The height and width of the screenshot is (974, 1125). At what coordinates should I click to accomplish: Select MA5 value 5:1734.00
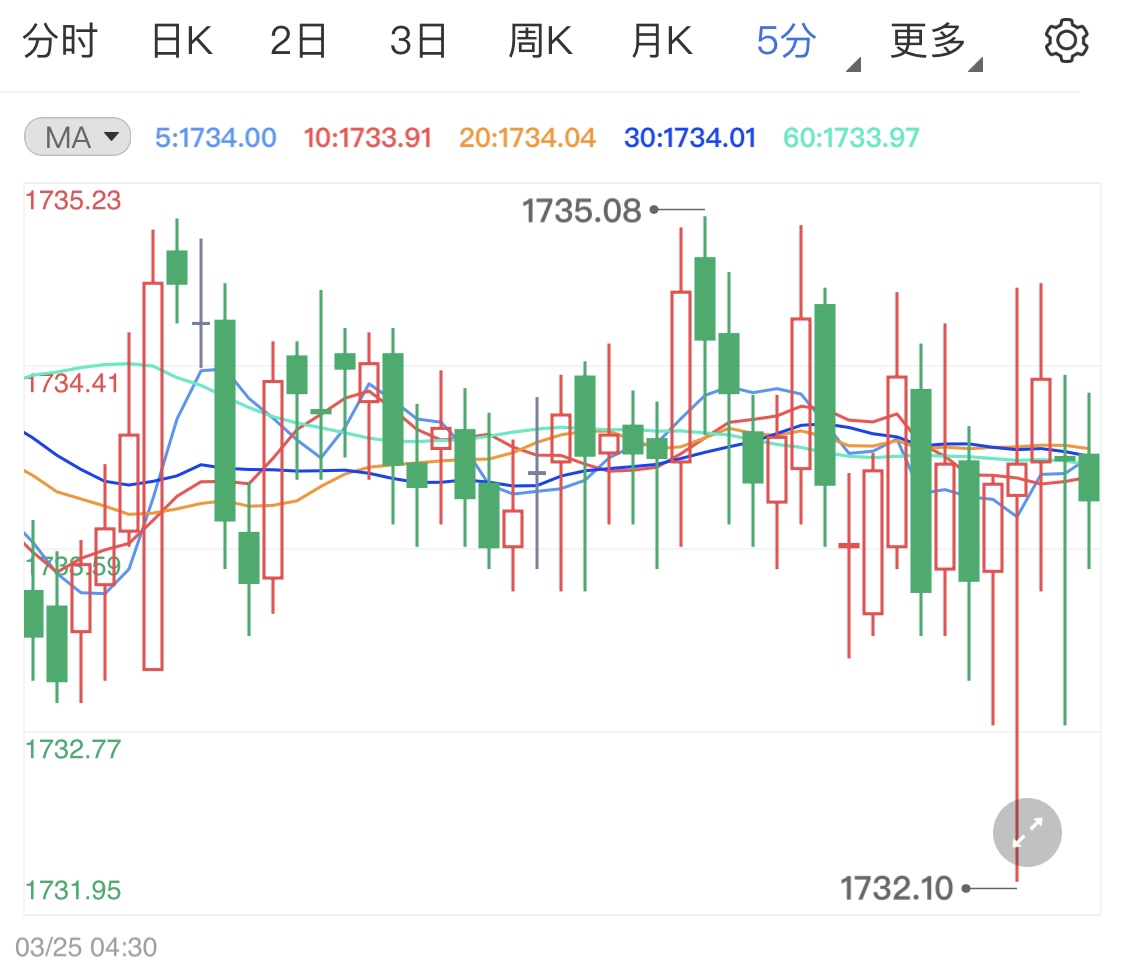coord(215,138)
